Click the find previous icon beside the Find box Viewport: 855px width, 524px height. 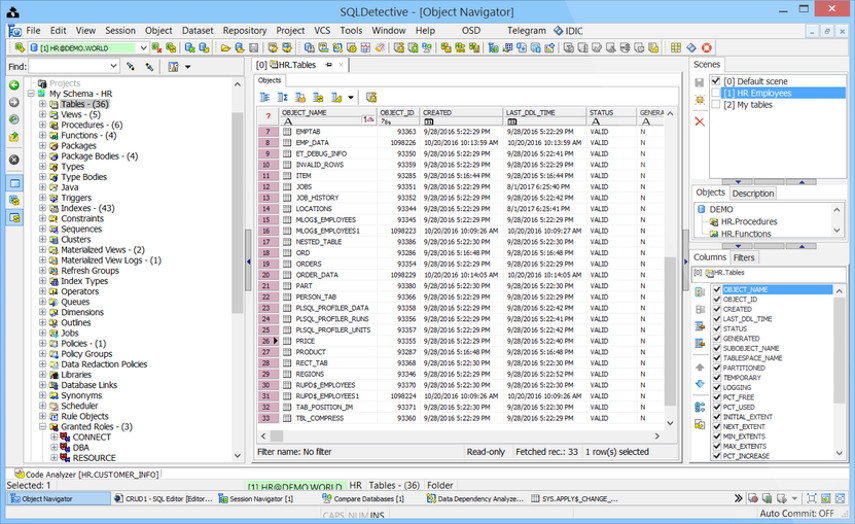149,67
